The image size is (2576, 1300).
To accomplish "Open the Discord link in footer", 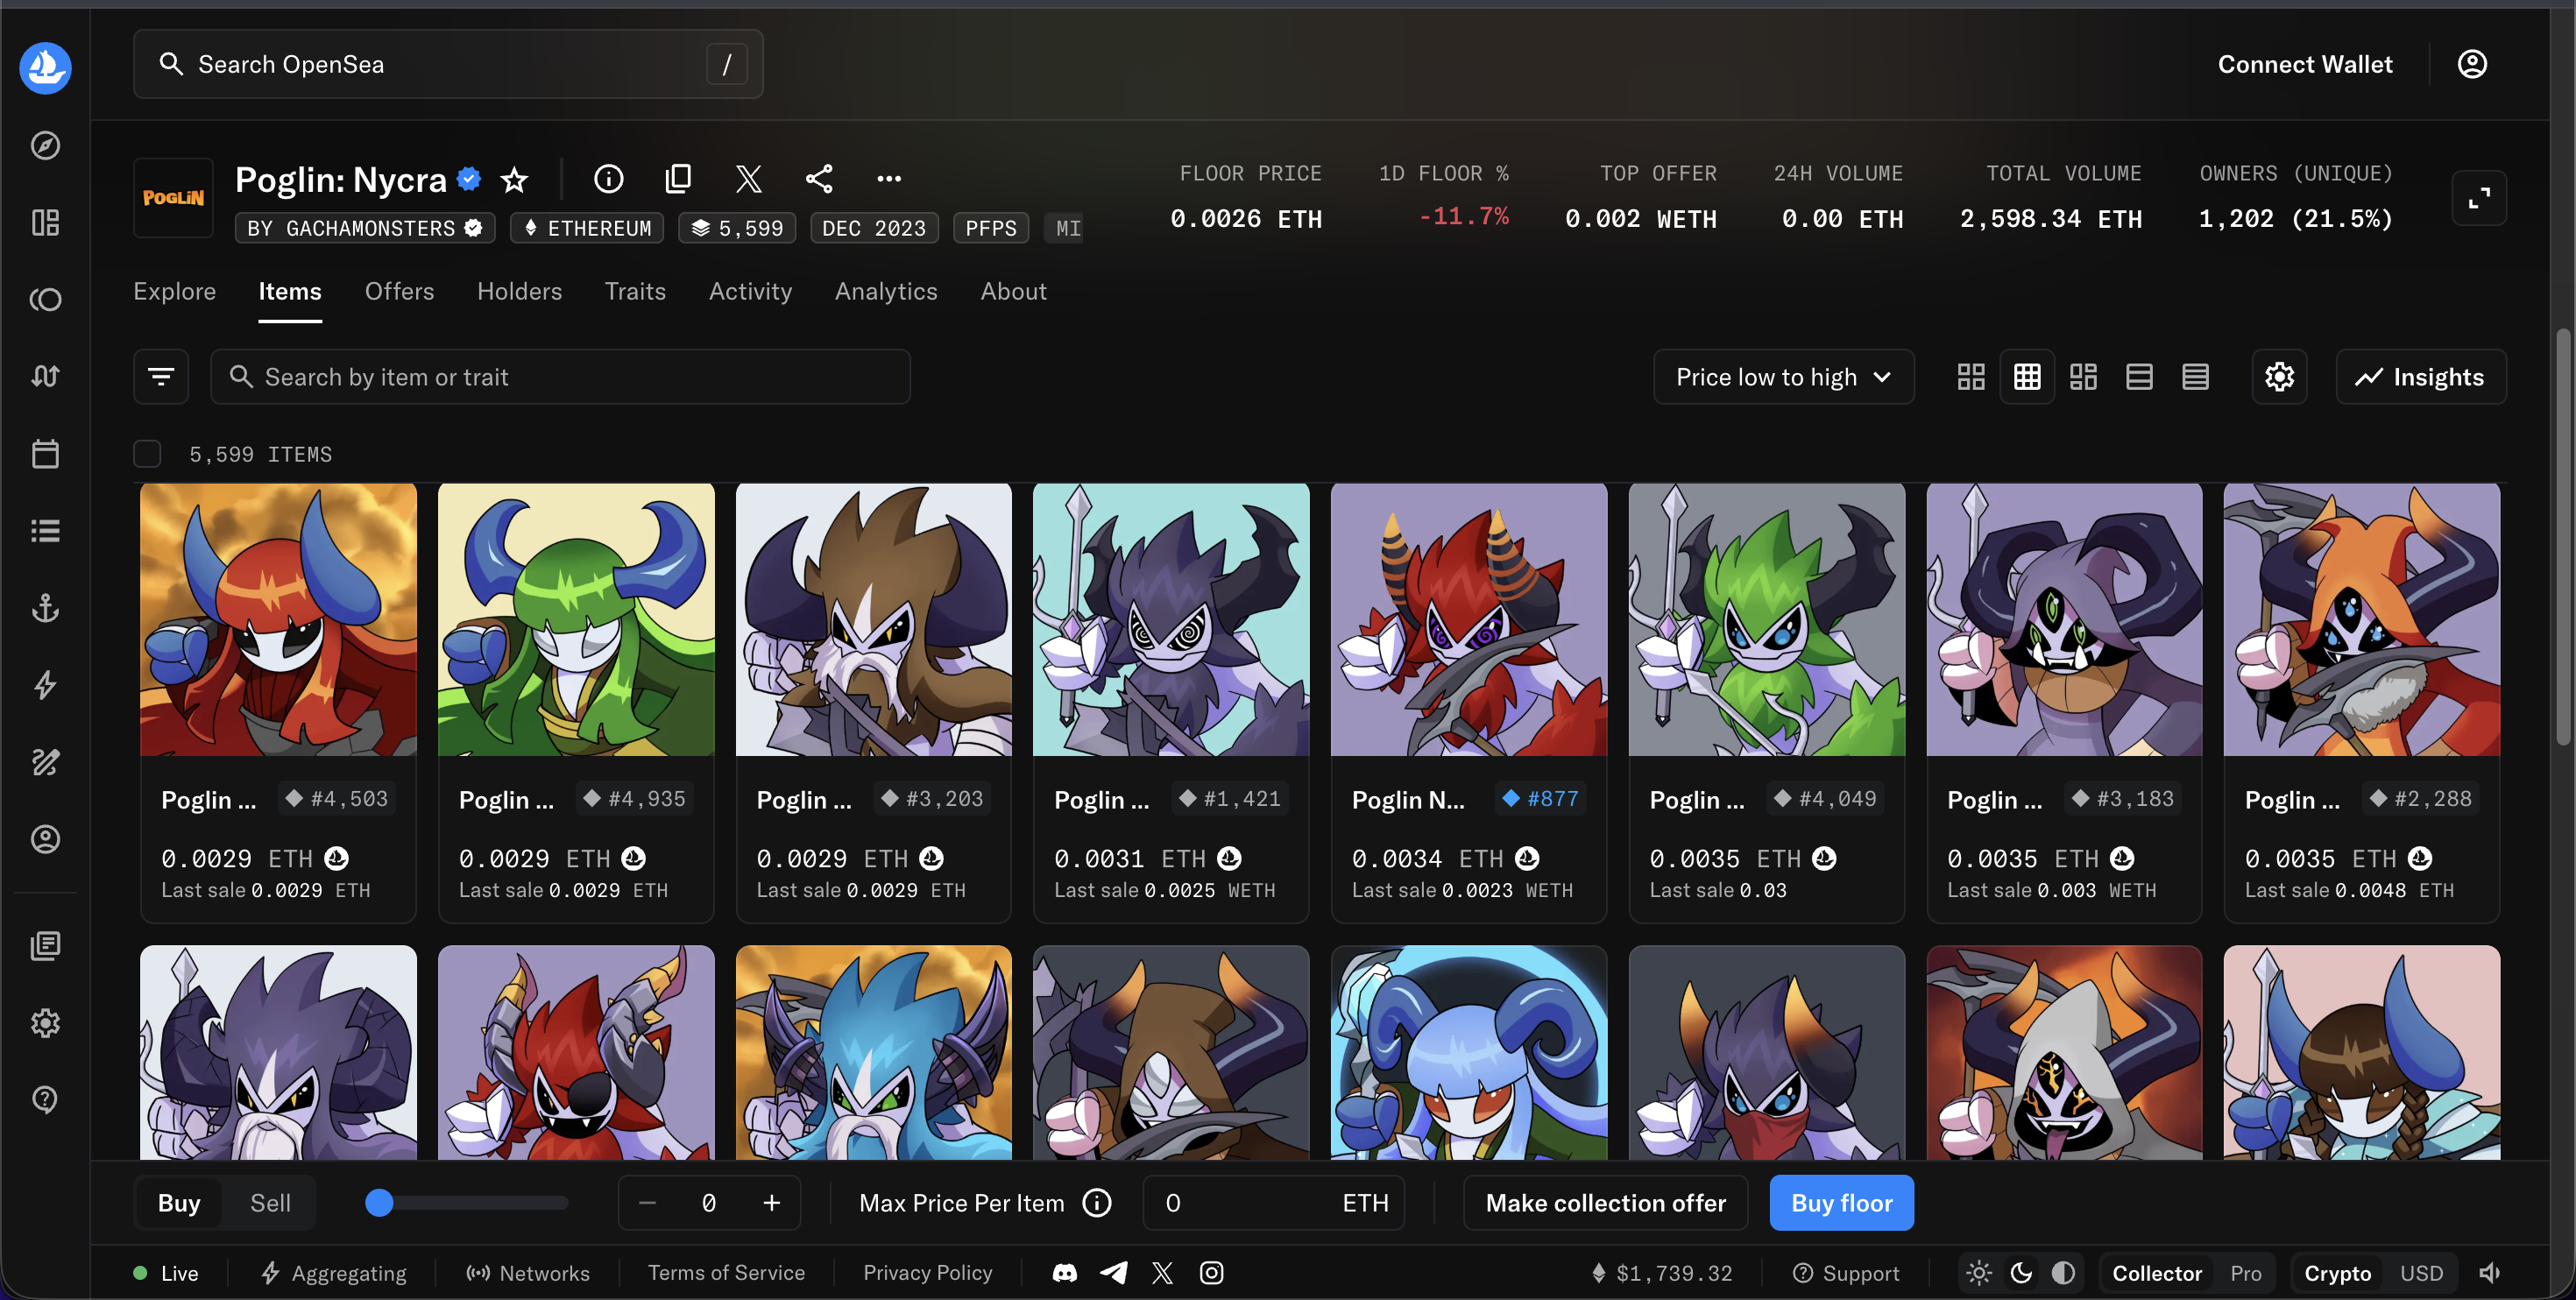I will [1065, 1273].
